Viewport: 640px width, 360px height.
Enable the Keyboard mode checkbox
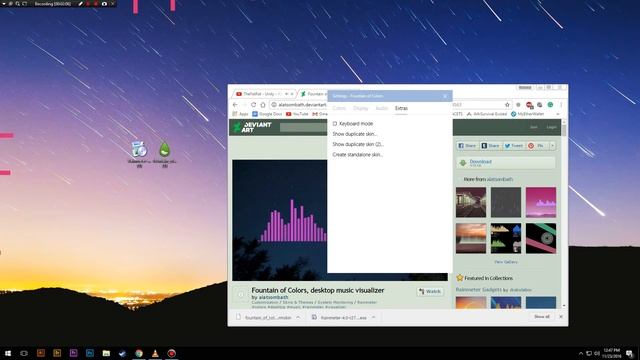(335, 124)
